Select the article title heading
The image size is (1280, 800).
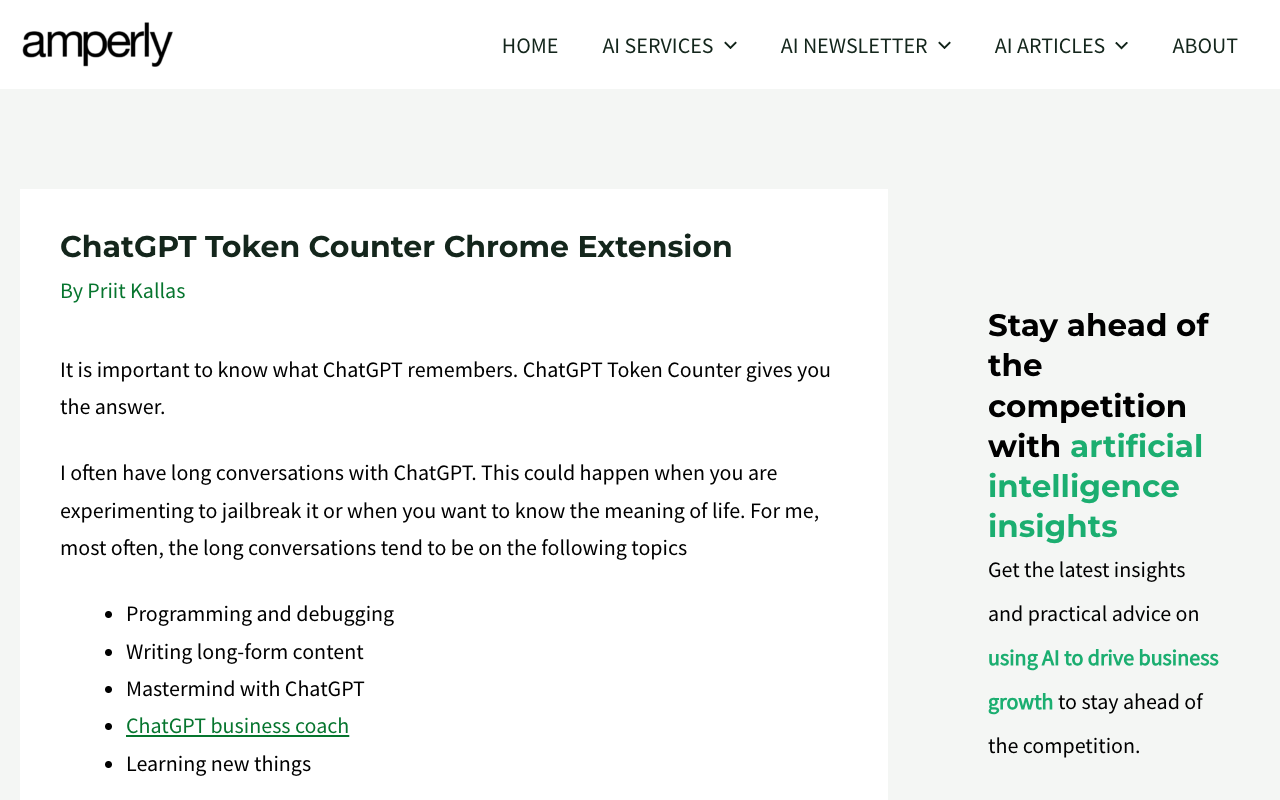click(x=396, y=246)
